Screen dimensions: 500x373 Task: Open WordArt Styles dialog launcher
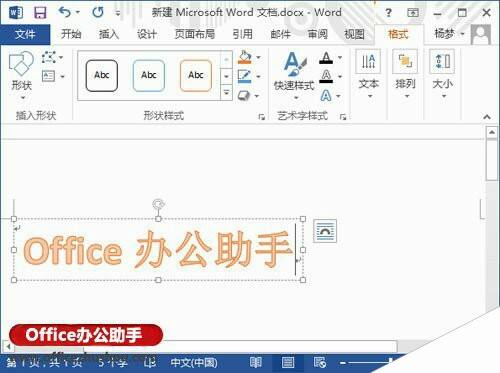(343, 117)
